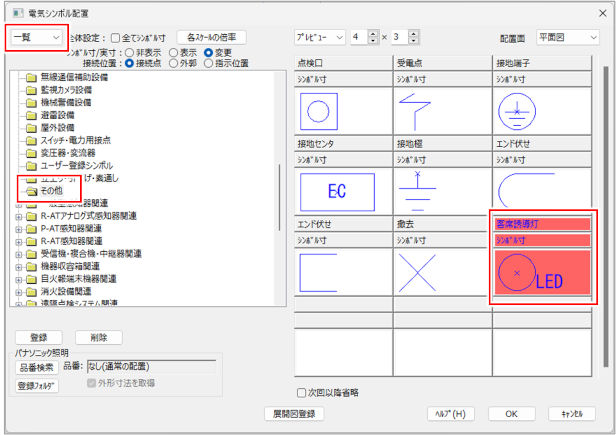The width and height of the screenshot is (616, 435).
Task: Select the 非表示 radio button
Action: [131, 52]
